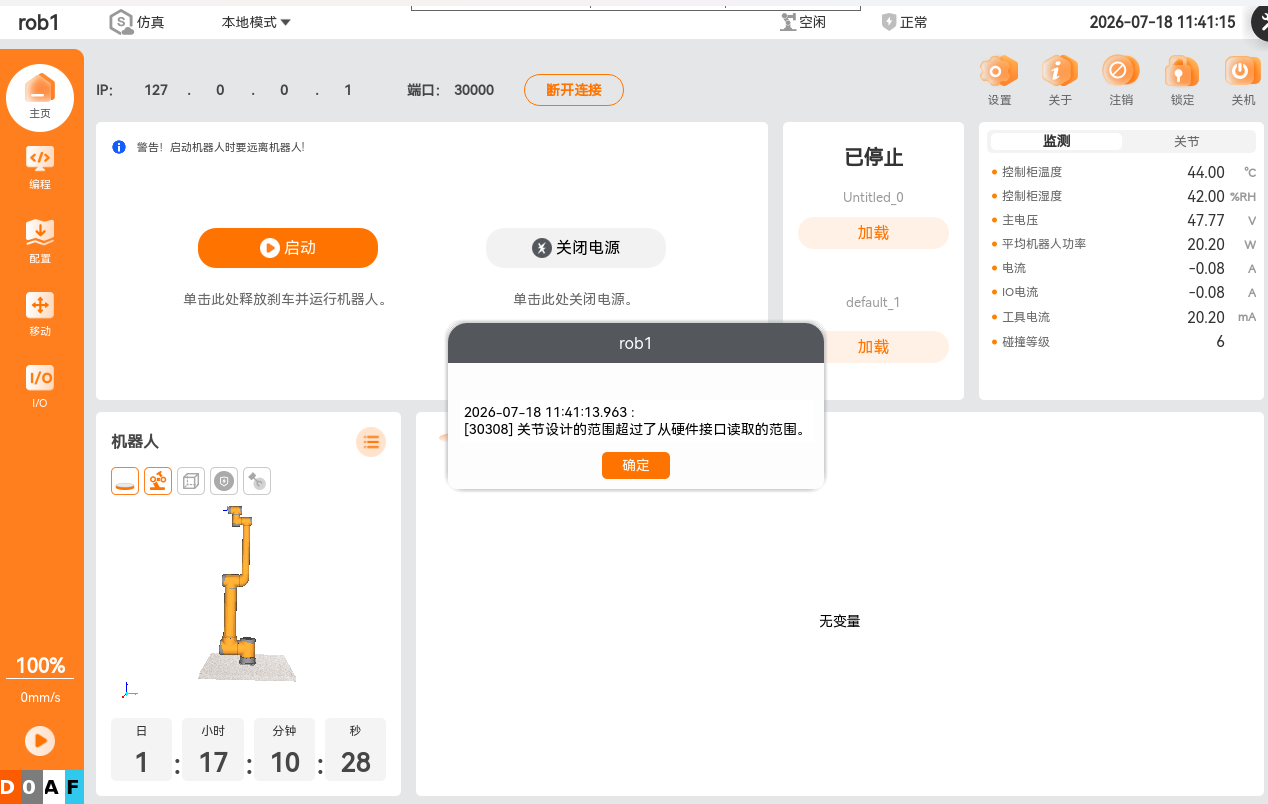Open the 移动 move page

[40, 314]
